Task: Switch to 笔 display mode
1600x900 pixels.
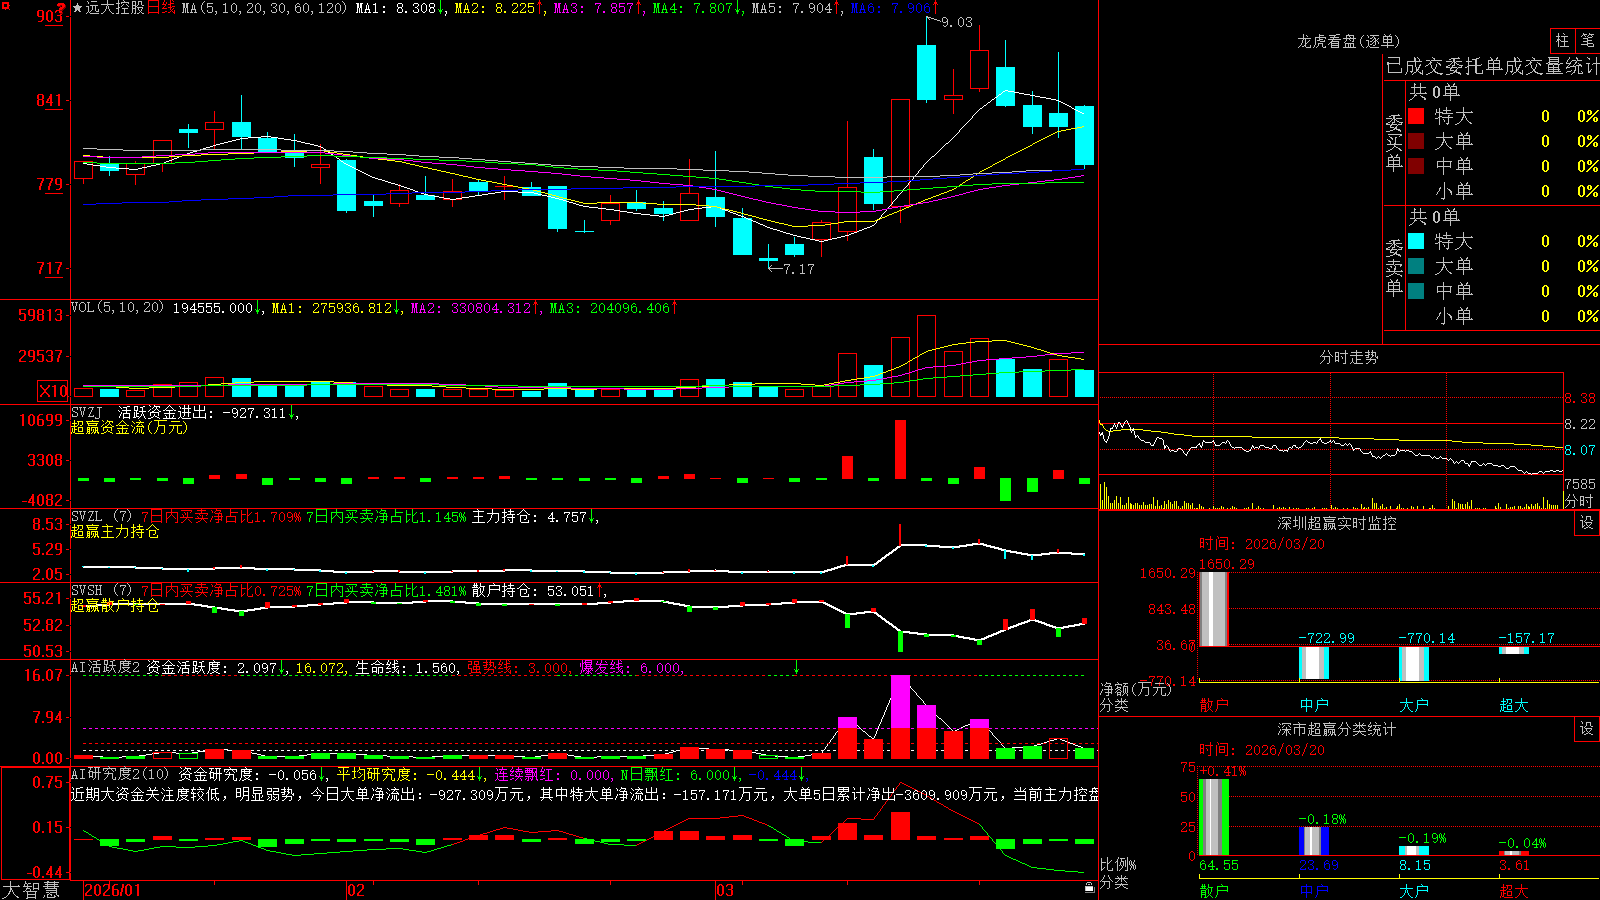Action: coord(1587,40)
